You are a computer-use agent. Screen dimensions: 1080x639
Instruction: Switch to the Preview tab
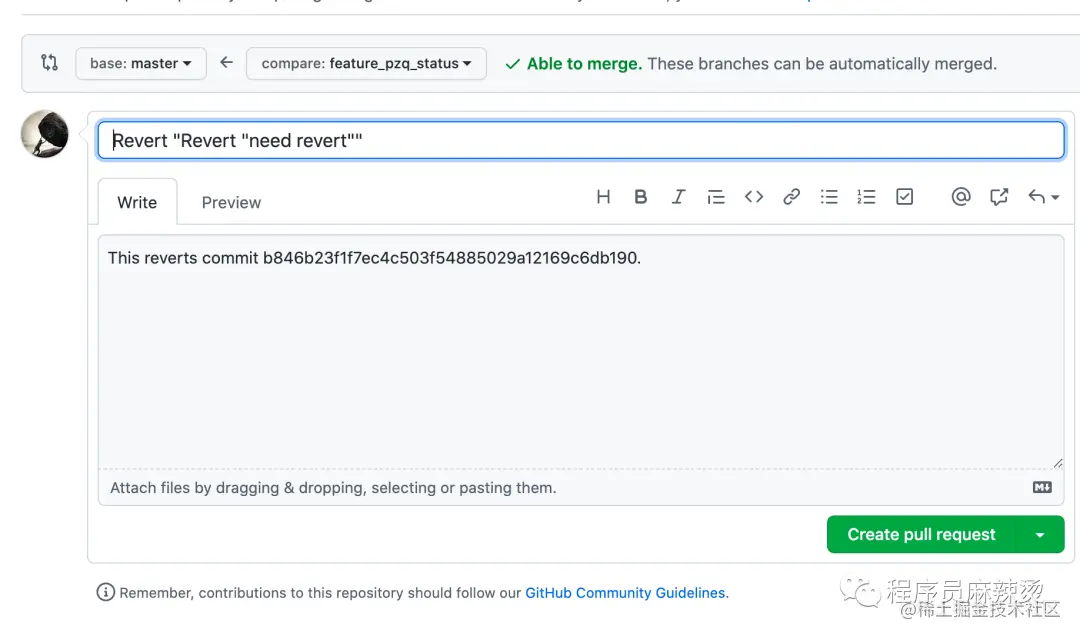231,202
